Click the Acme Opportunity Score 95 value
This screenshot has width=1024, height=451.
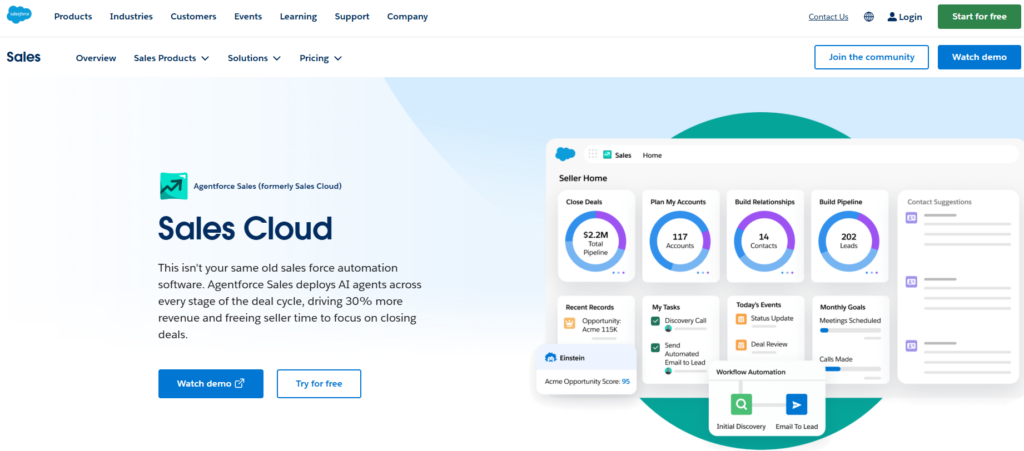tap(626, 381)
